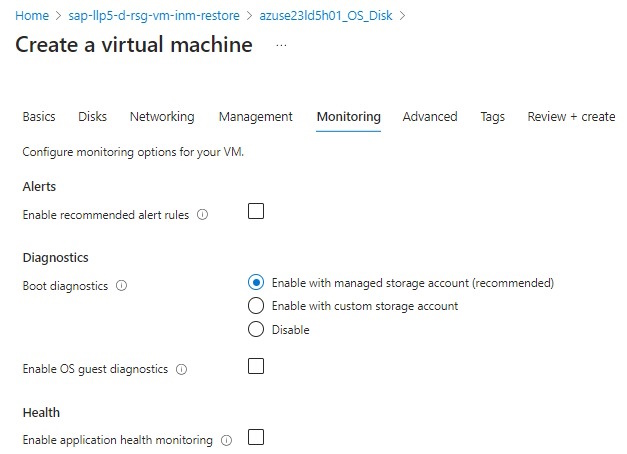This screenshot has height=454, width=627.
Task: Navigate to Home breadcrumb link
Action: [32, 16]
